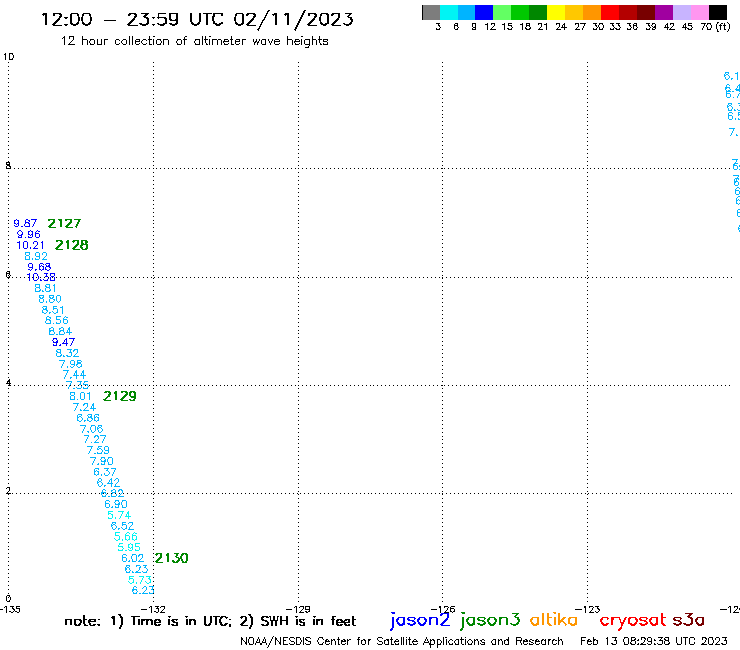Select the pink swatch in the legend bar
The width and height of the screenshot is (740, 650).
[x=699, y=12]
